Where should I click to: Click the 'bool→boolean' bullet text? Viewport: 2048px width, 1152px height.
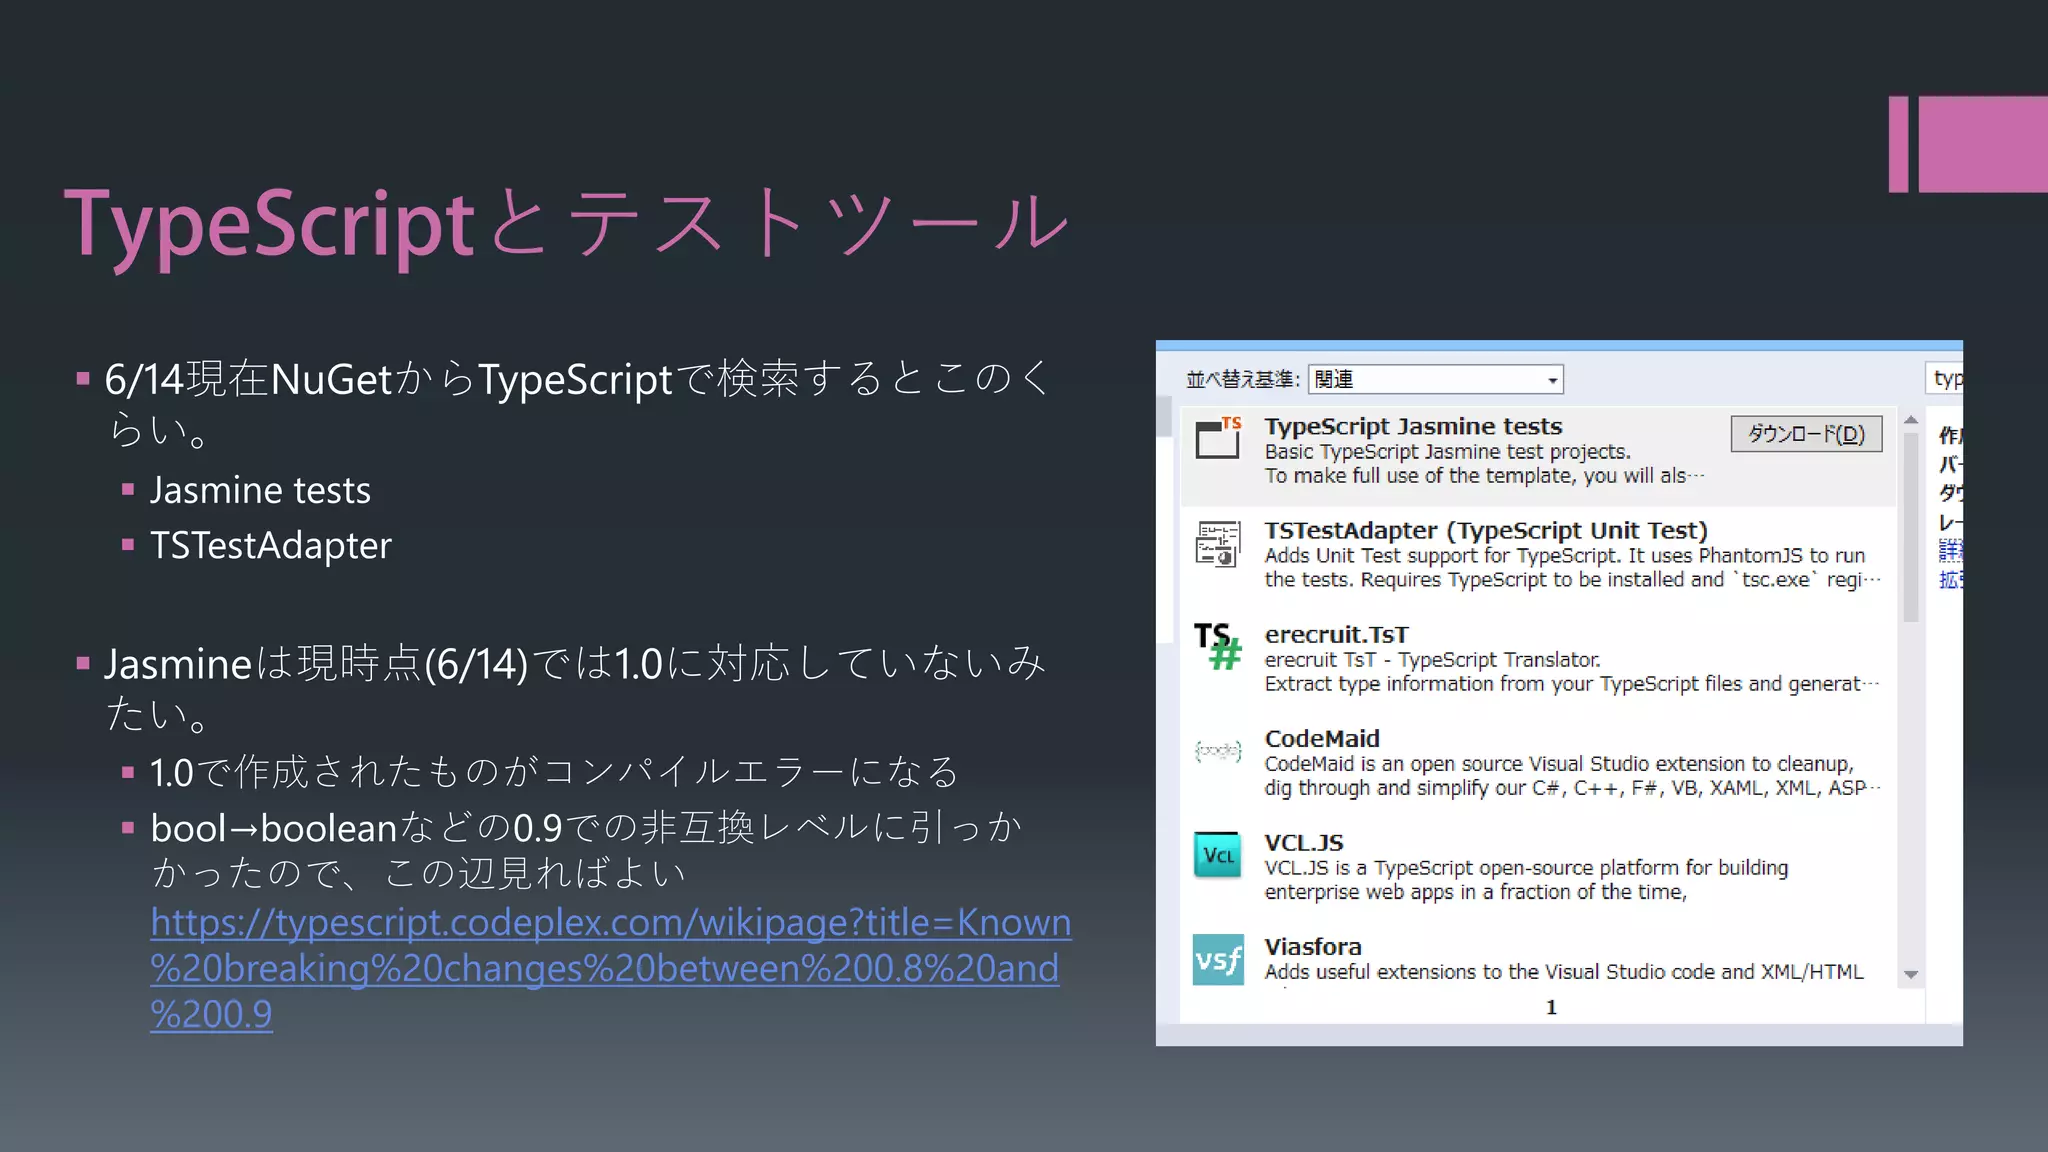pyautogui.click(x=586, y=850)
